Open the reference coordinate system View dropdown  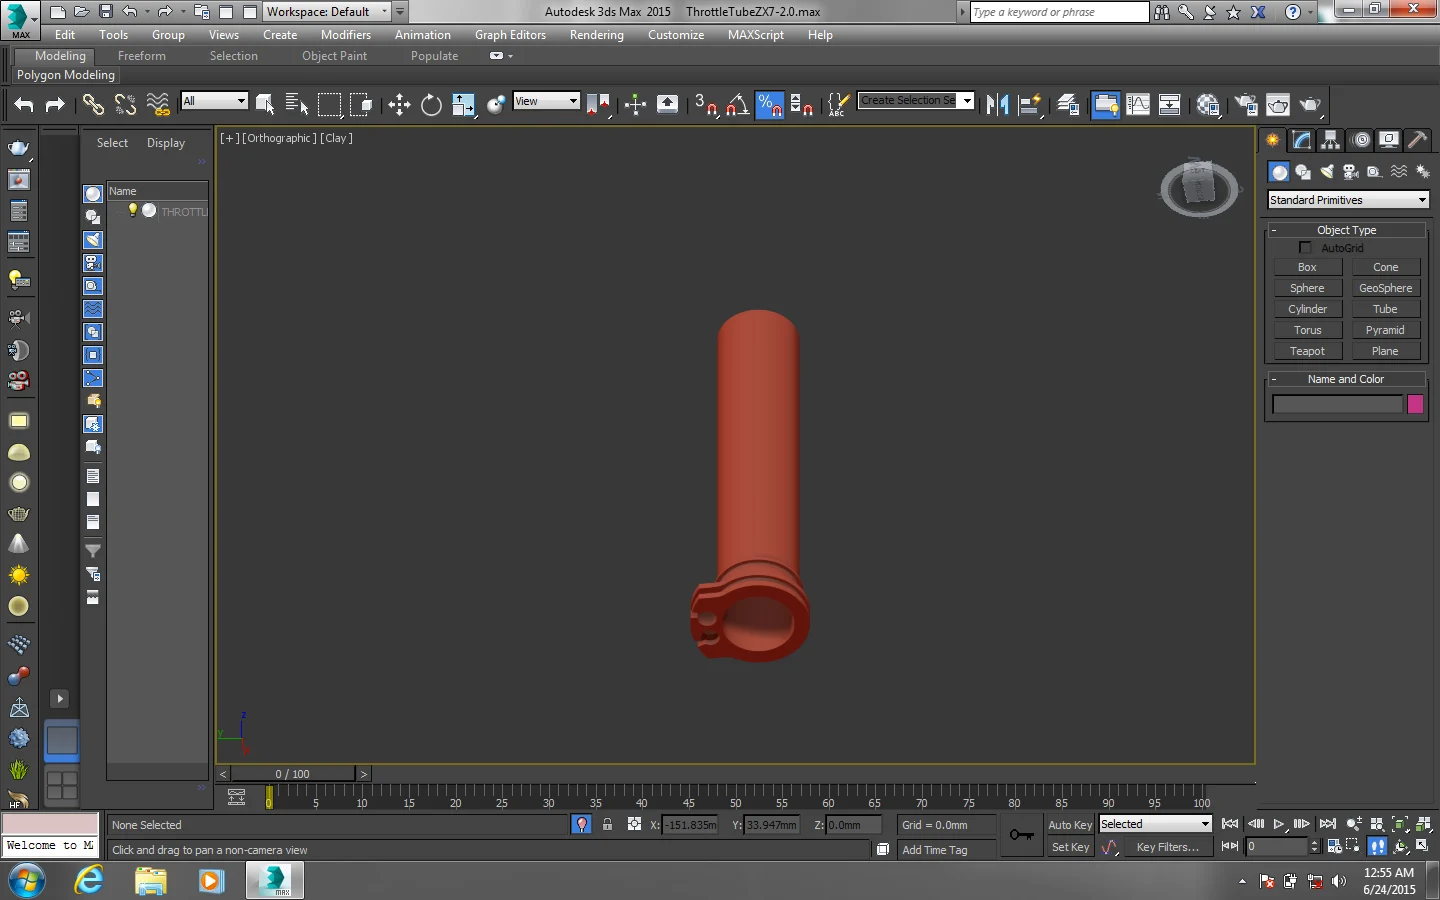coord(546,101)
